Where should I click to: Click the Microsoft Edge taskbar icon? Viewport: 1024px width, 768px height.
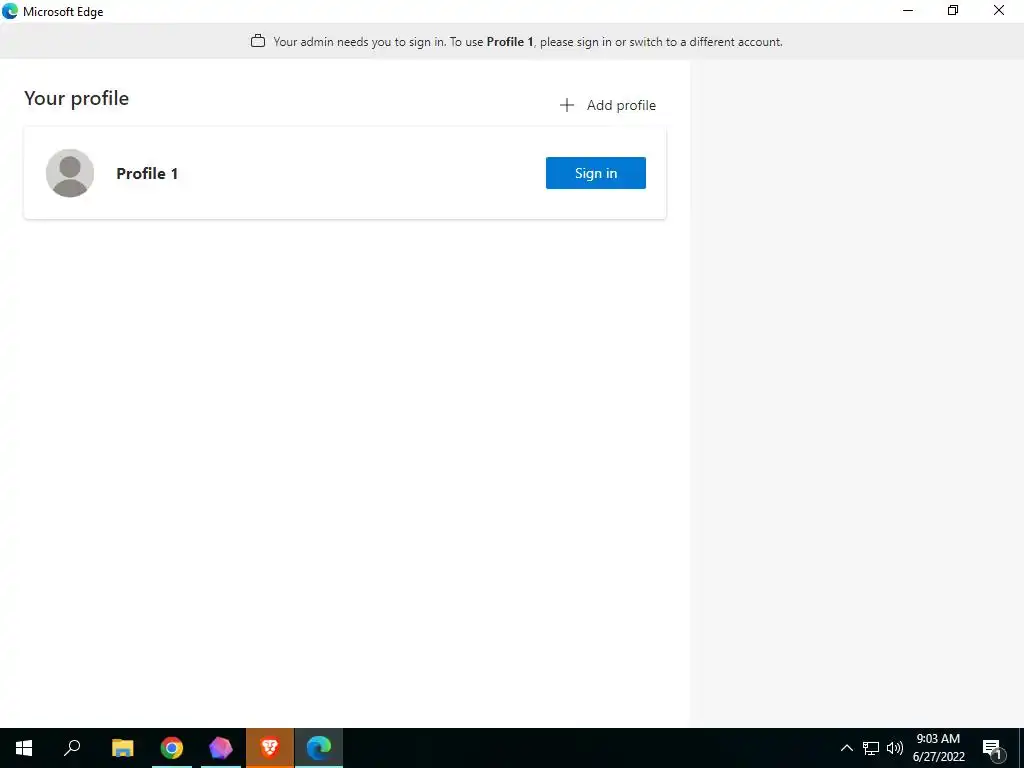319,748
